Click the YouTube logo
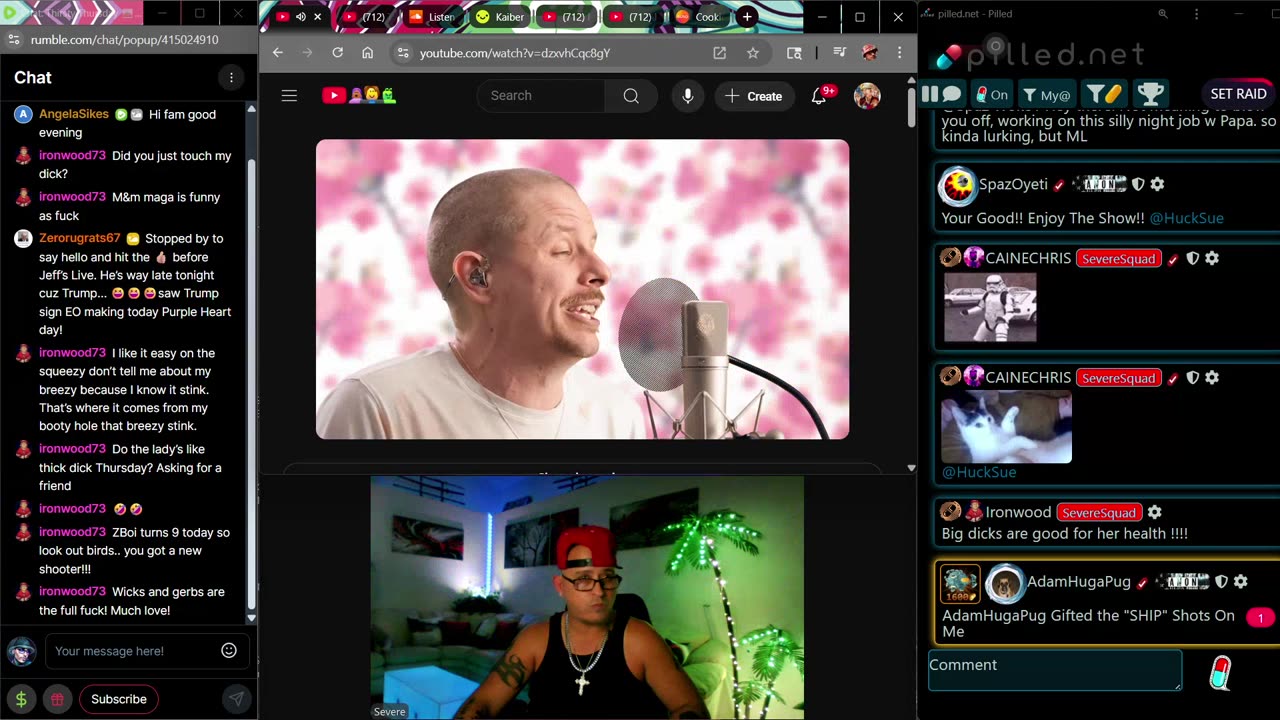This screenshot has height=720, width=1280. coord(359,96)
